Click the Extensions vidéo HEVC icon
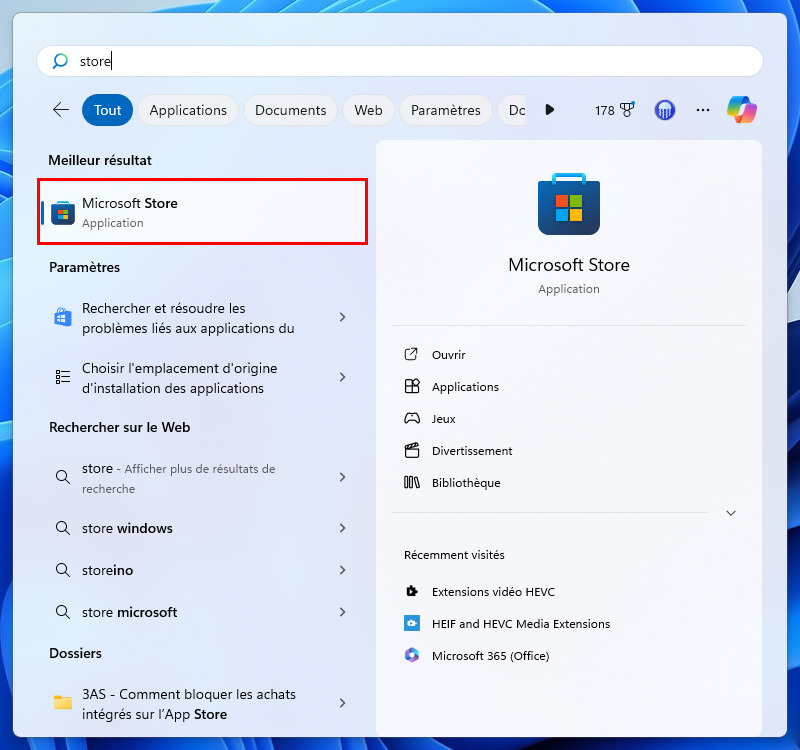800x750 pixels. coord(412,591)
